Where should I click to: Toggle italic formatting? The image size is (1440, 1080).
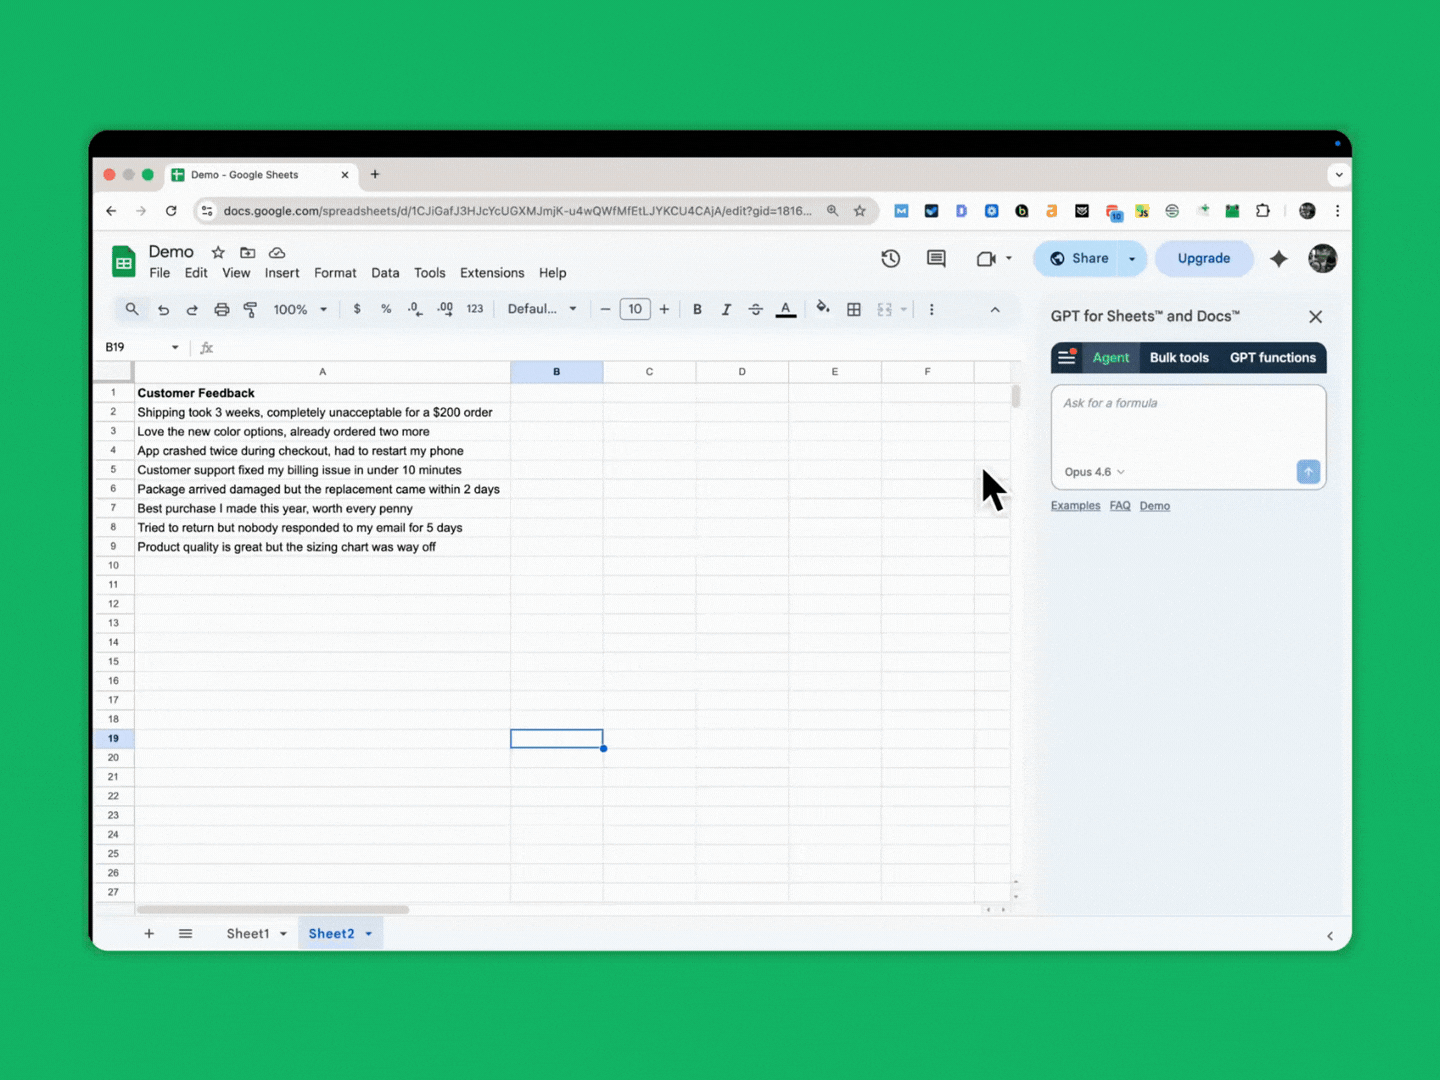pos(726,309)
